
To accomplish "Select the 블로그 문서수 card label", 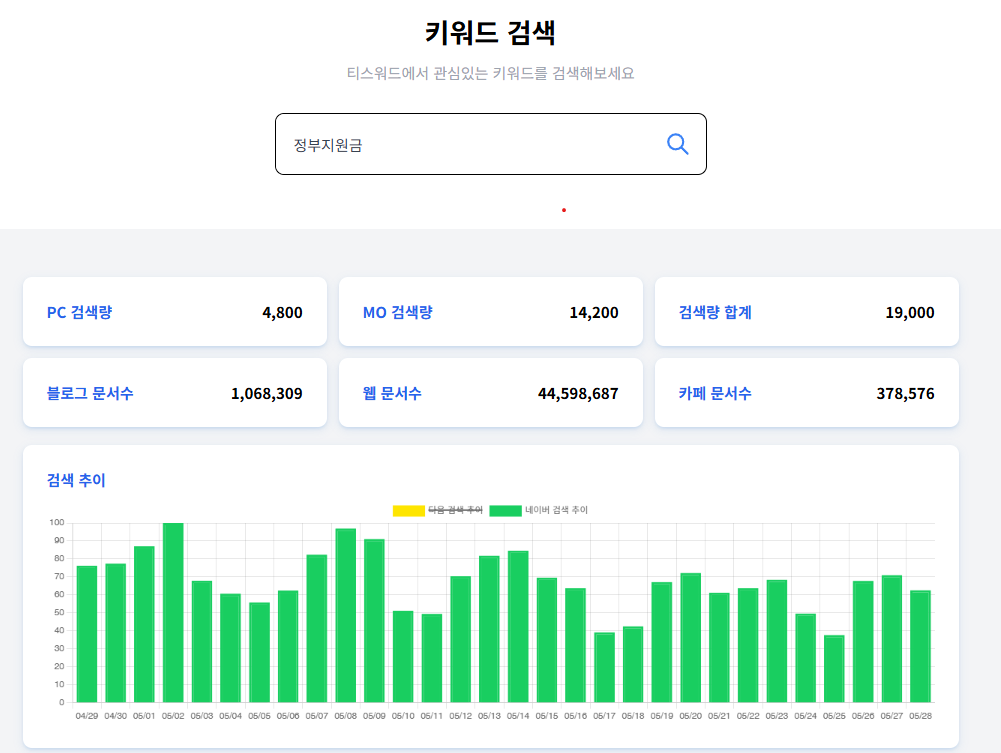I will pyautogui.click(x=90, y=393).
